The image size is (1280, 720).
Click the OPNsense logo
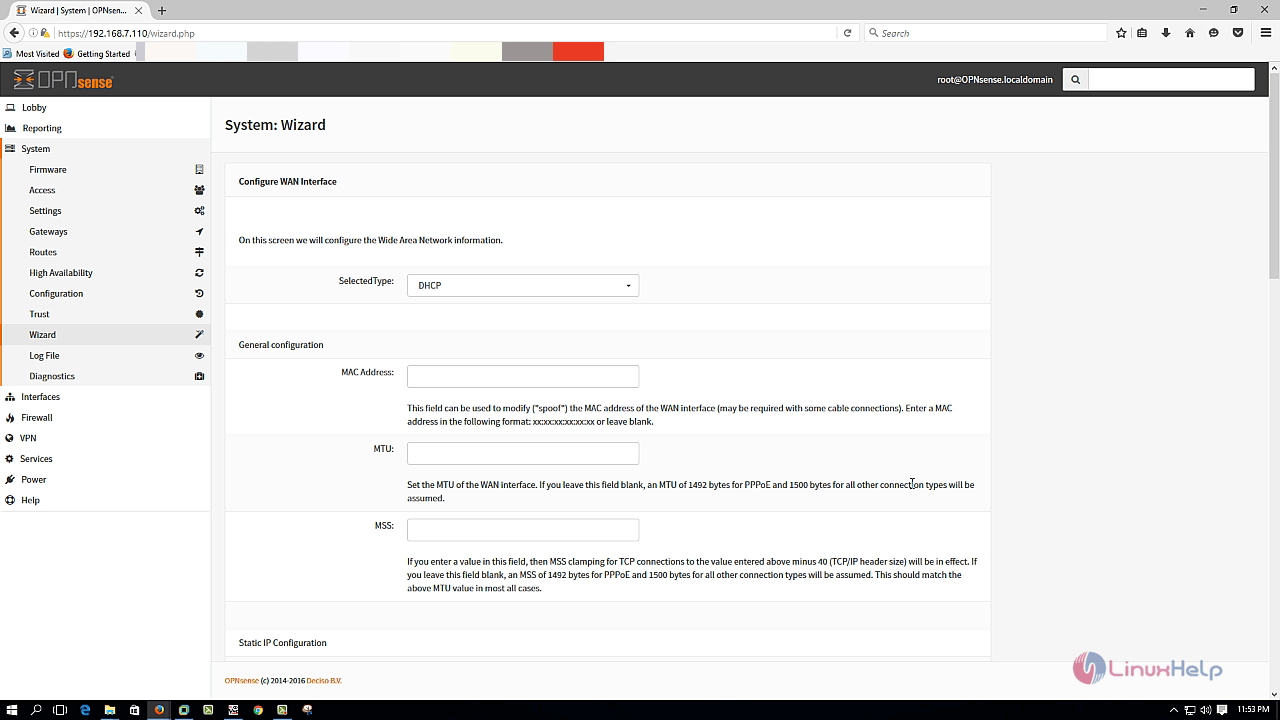click(x=63, y=80)
